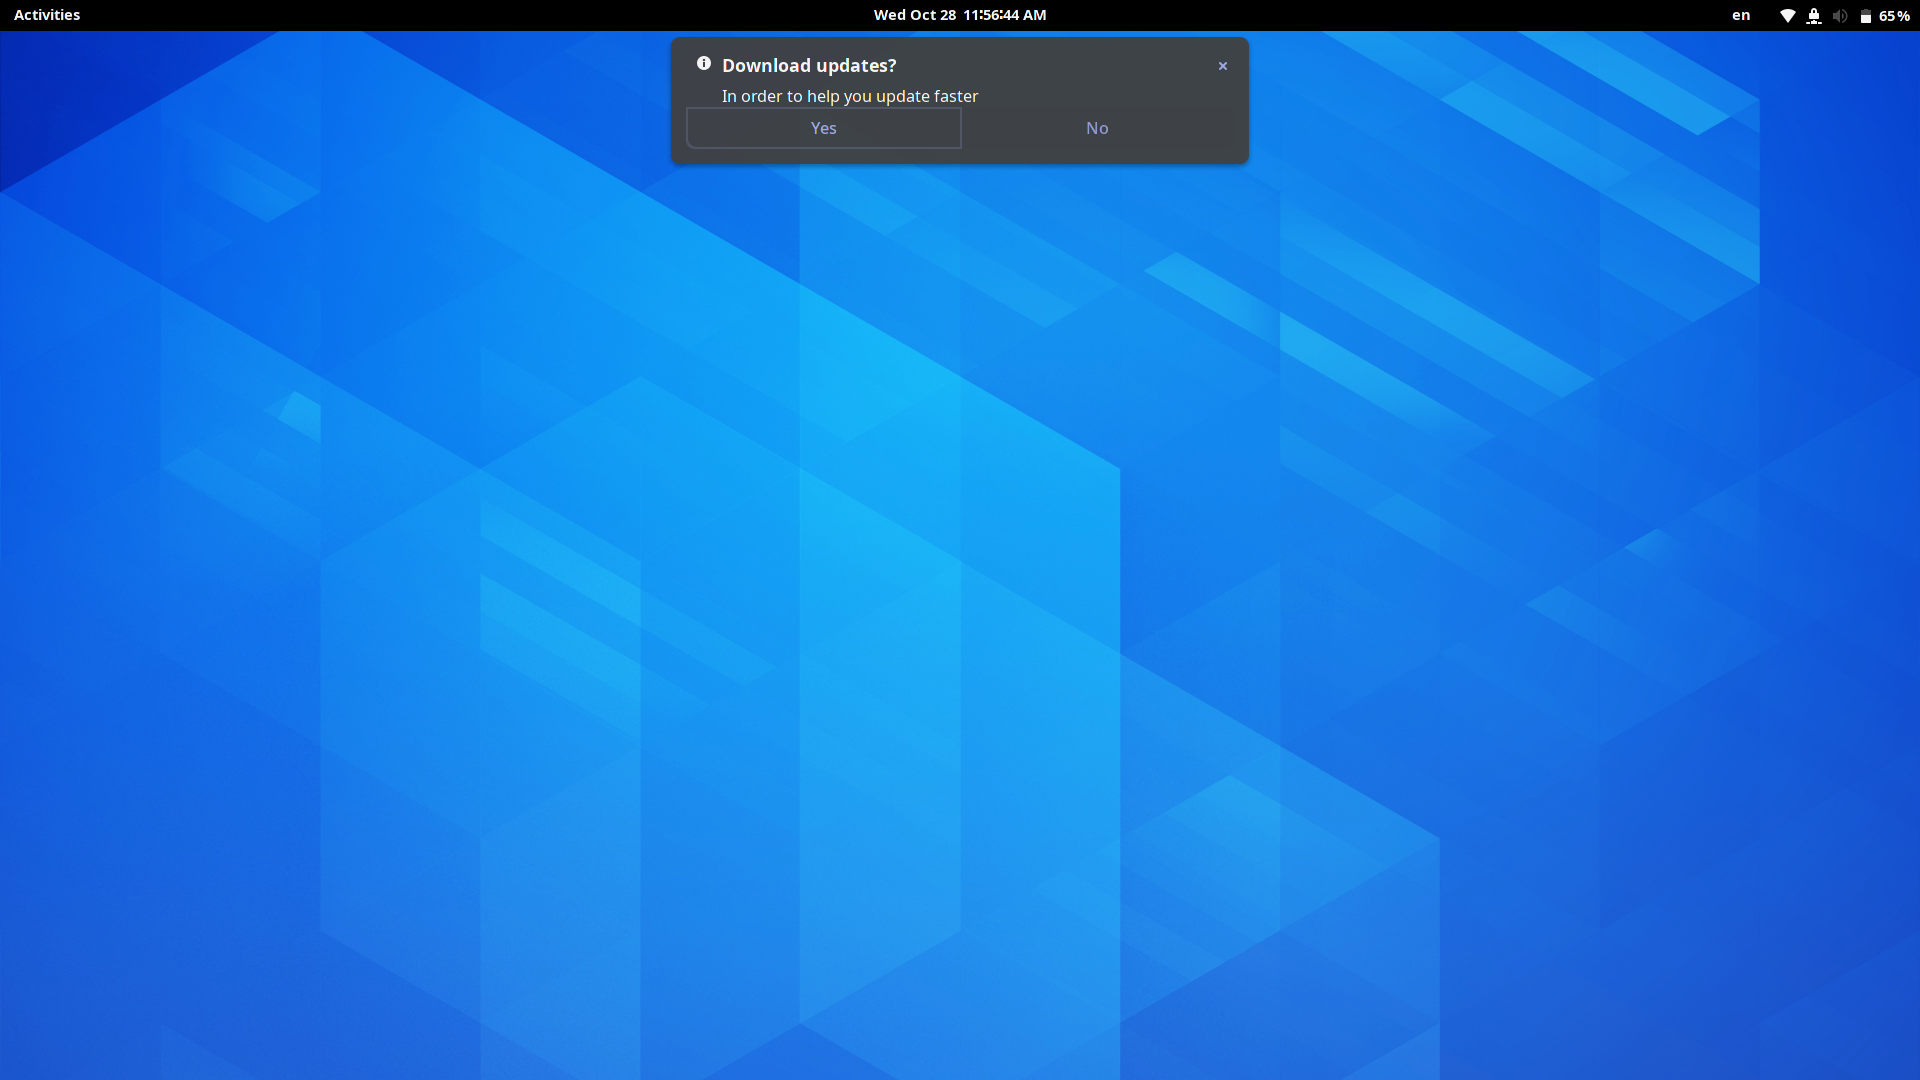This screenshot has height=1080, width=1920.
Task: Dismiss the Download updates notification with X
Action: coord(1222,66)
